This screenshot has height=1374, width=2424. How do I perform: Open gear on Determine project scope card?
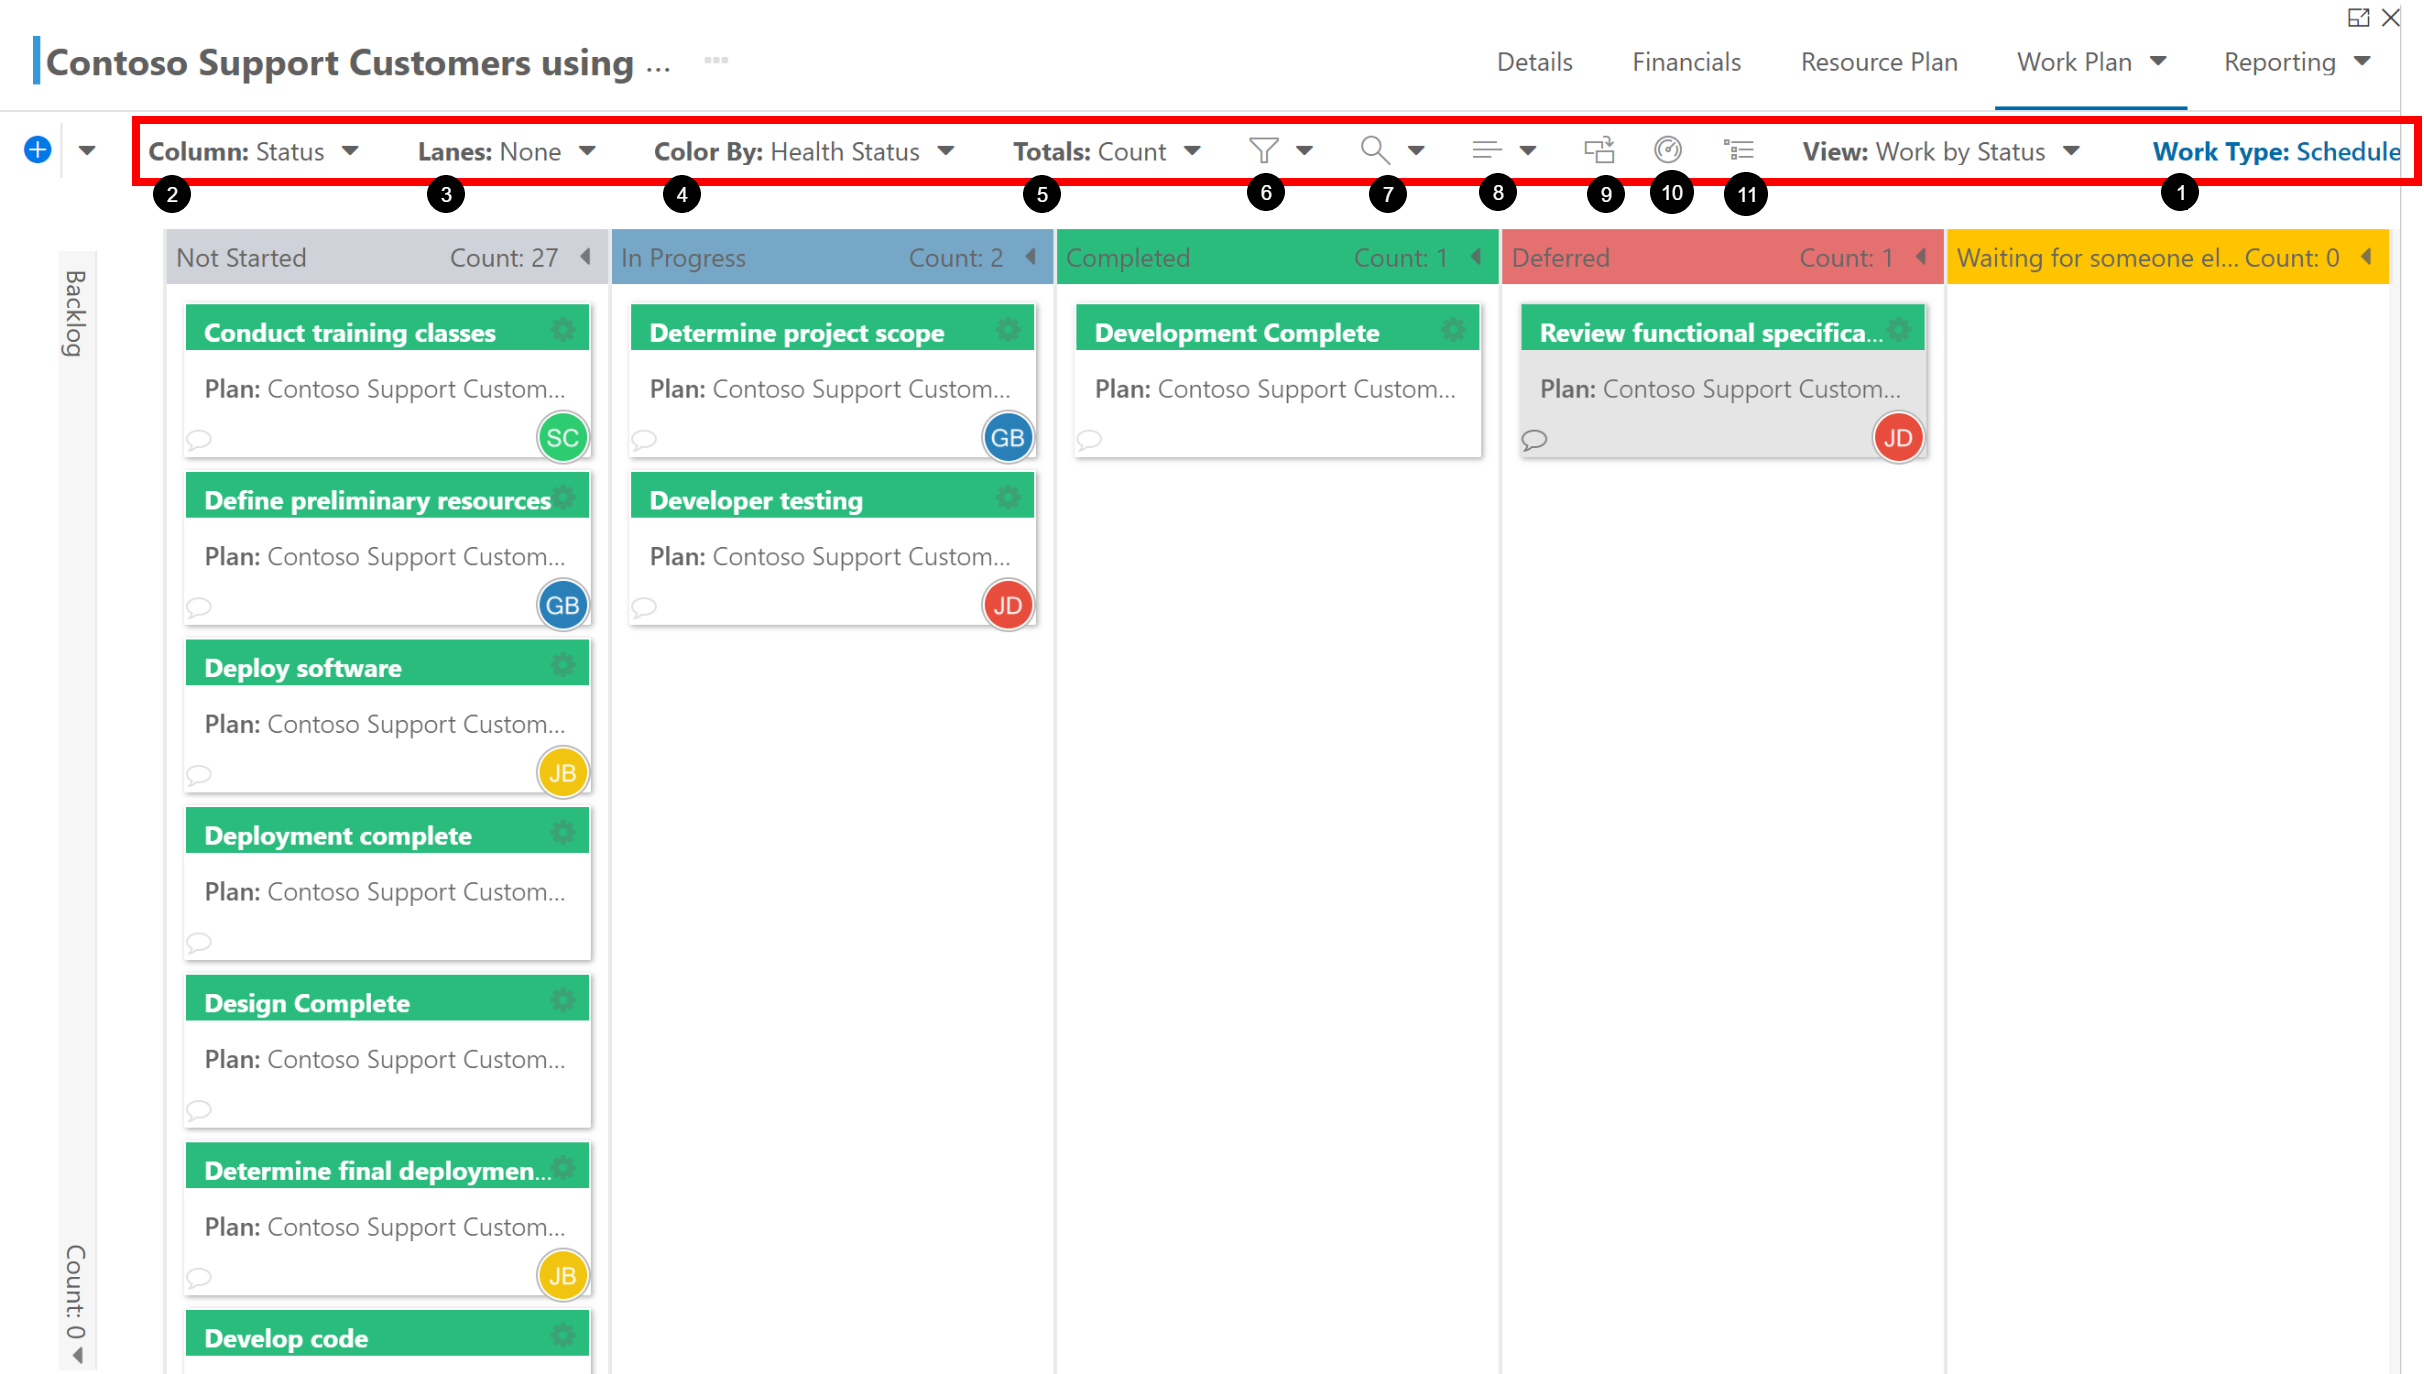click(1008, 329)
